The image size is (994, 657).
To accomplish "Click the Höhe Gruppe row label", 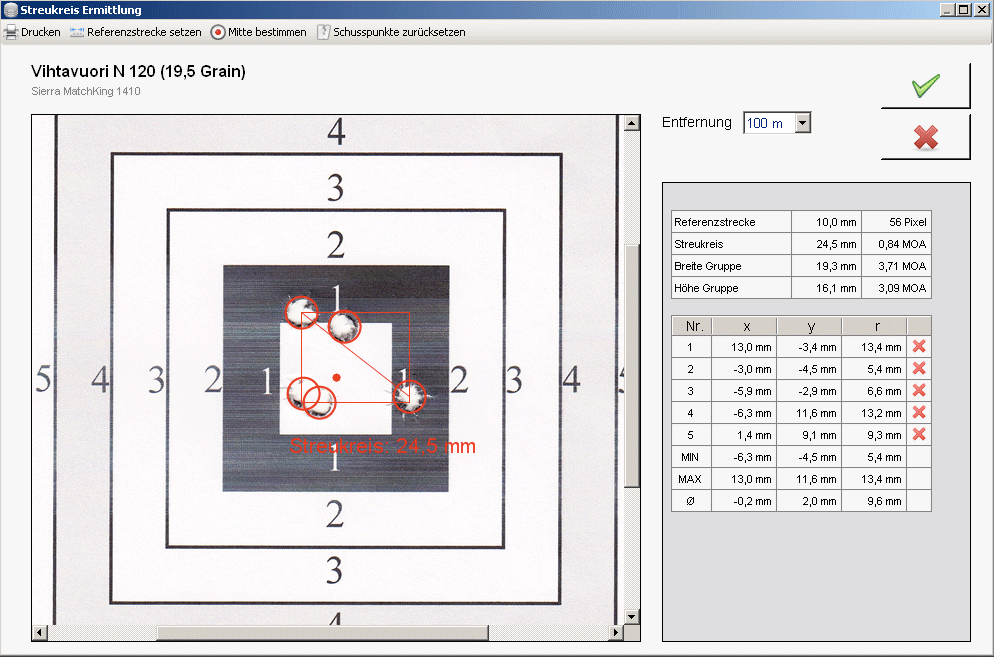I will click(x=706, y=288).
